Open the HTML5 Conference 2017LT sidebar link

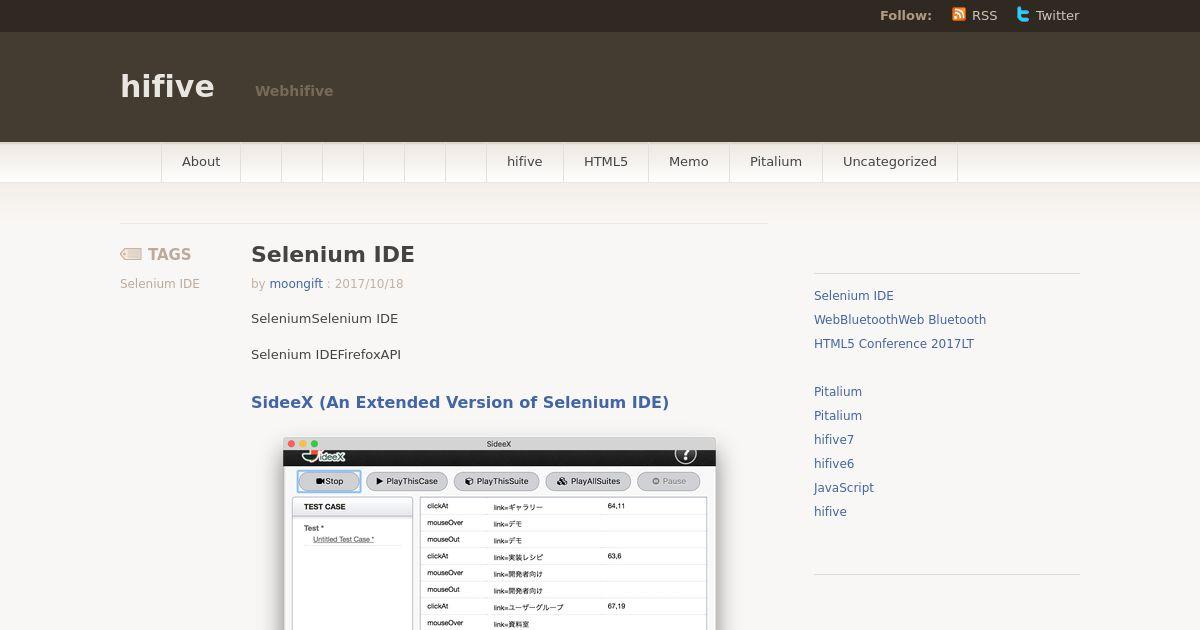click(x=894, y=344)
